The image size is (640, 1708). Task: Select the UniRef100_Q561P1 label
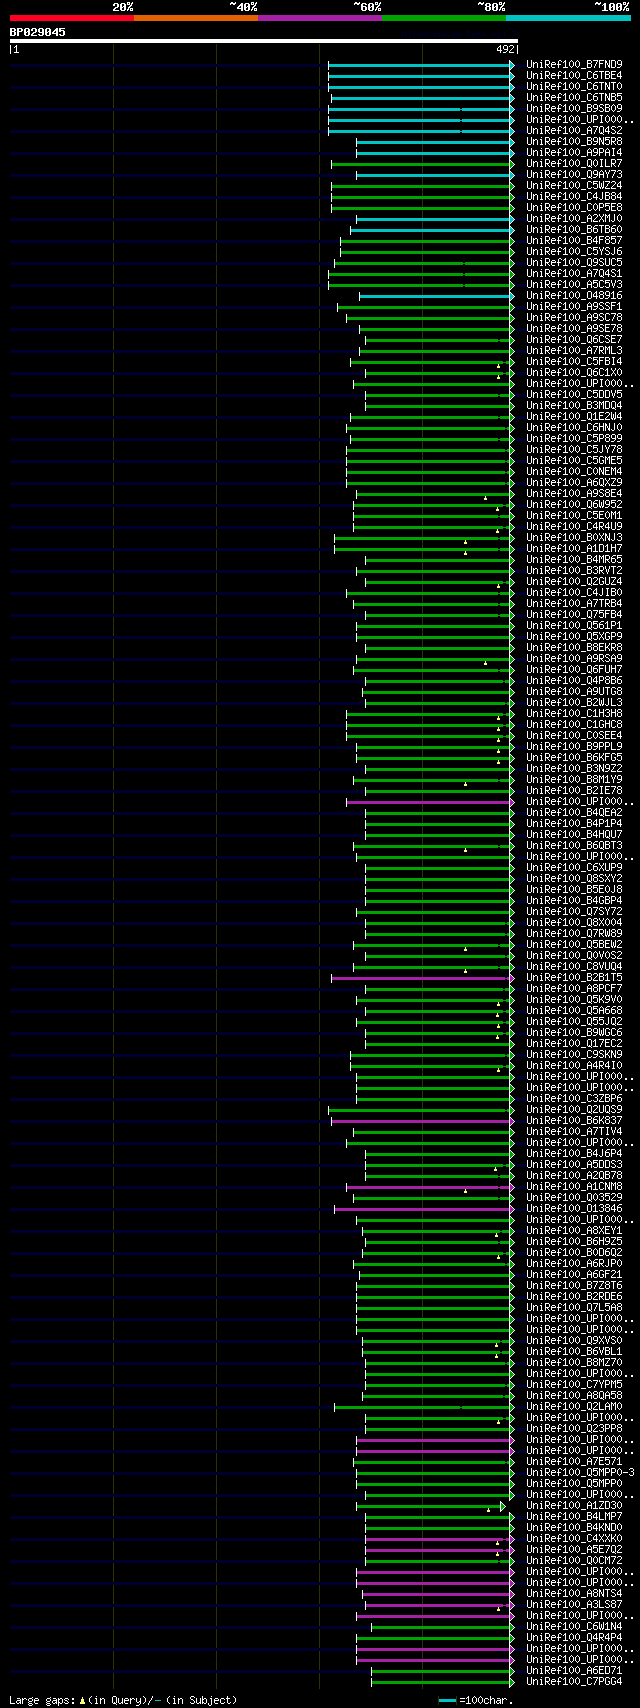pos(574,625)
